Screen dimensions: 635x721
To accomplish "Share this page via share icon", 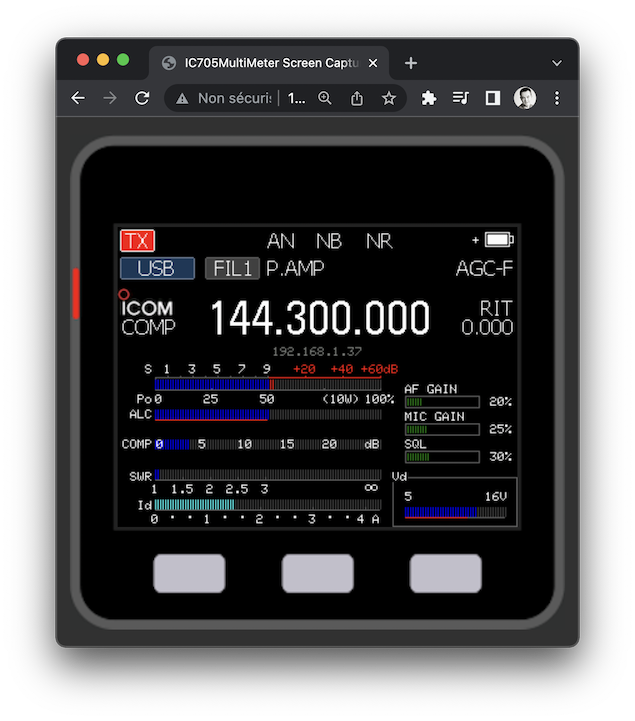I will click(x=357, y=98).
